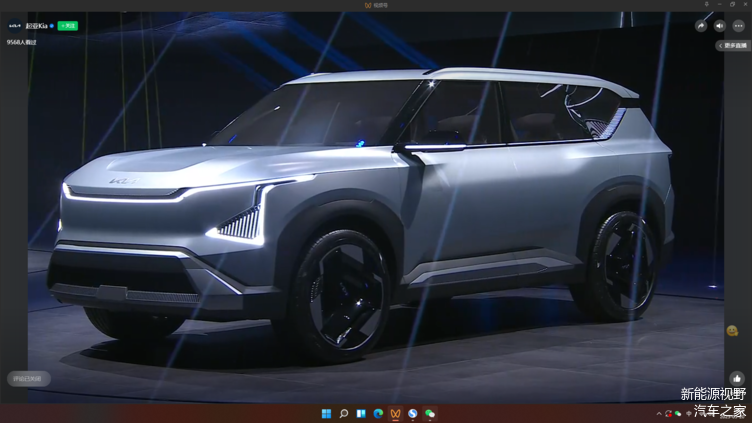The image size is (752, 423).
Task: Like the stream with thumbs-up
Action: point(737,378)
